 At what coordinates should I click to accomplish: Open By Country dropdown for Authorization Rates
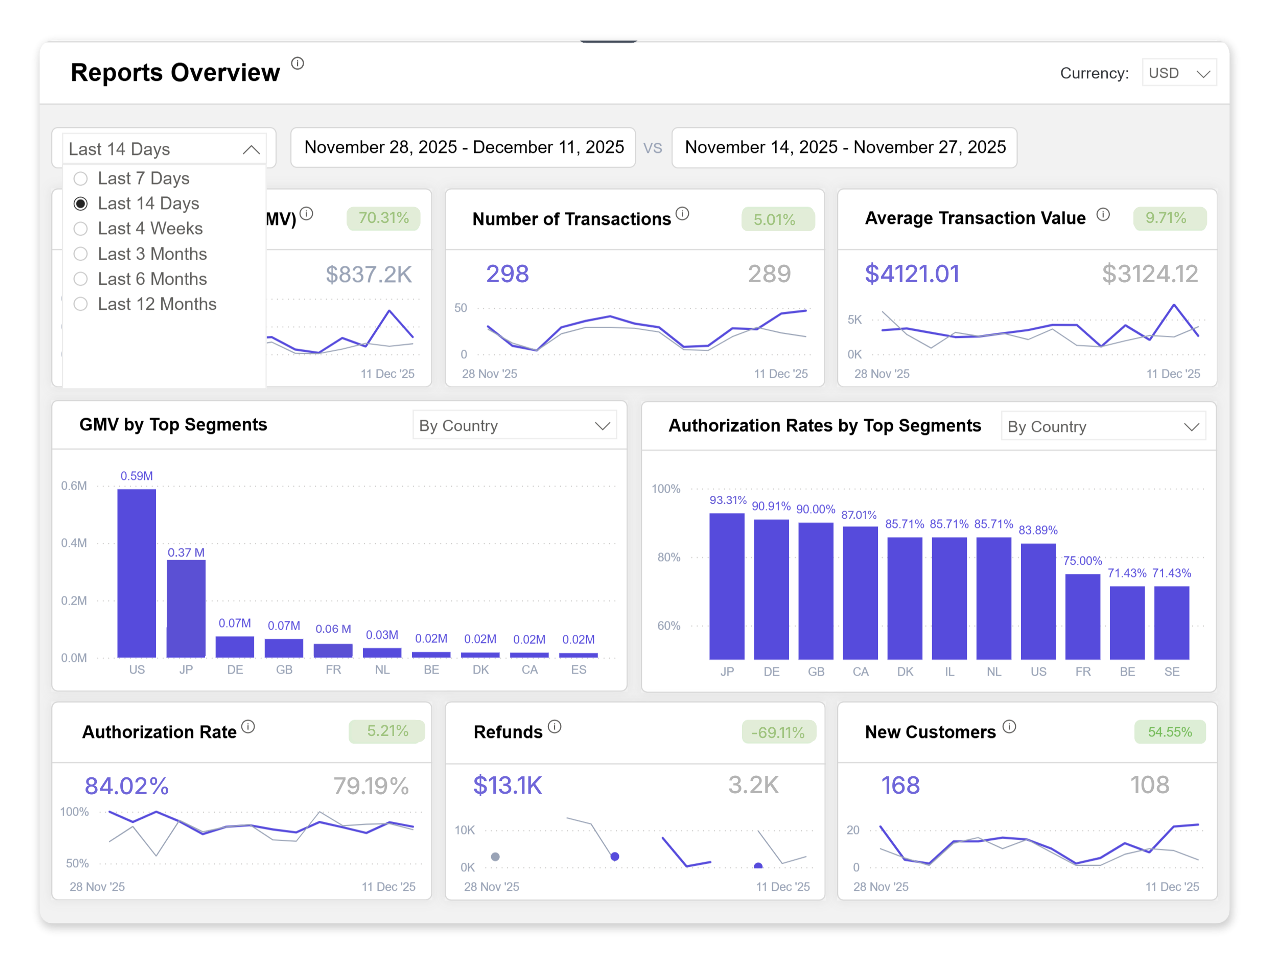click(x=1103, y=427)
